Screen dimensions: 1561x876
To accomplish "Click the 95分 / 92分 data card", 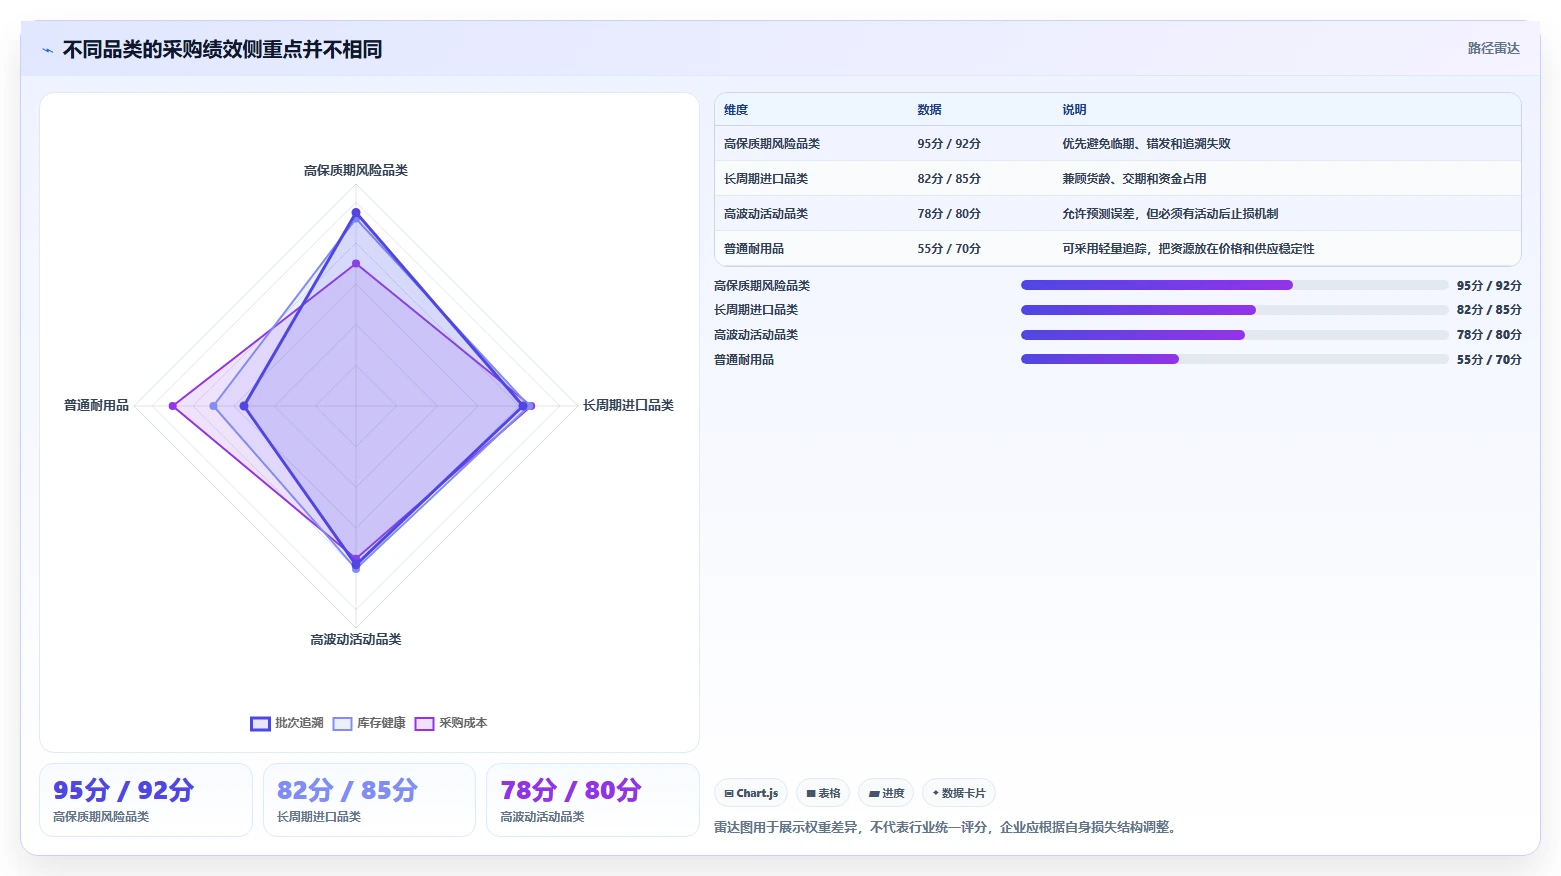I will 146,800.
